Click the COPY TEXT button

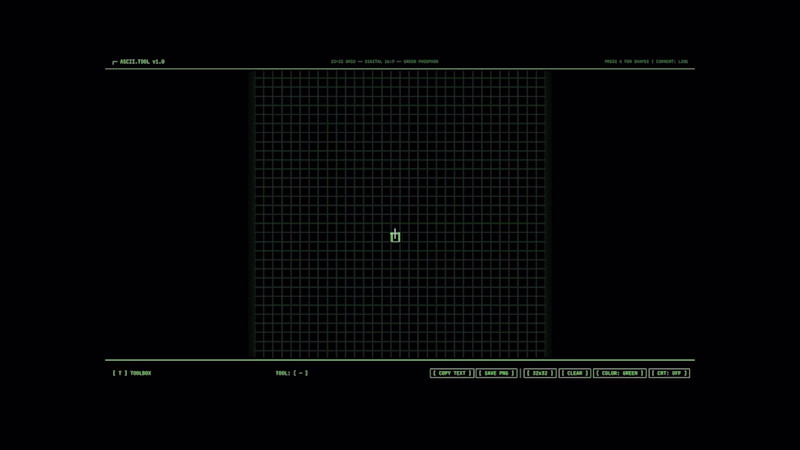point(452,373)
